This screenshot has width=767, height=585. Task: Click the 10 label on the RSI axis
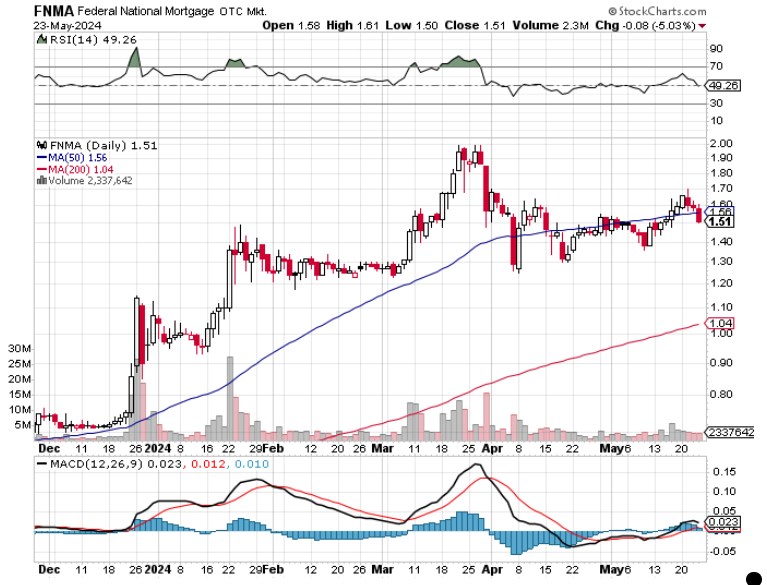[x=716, y=120]
